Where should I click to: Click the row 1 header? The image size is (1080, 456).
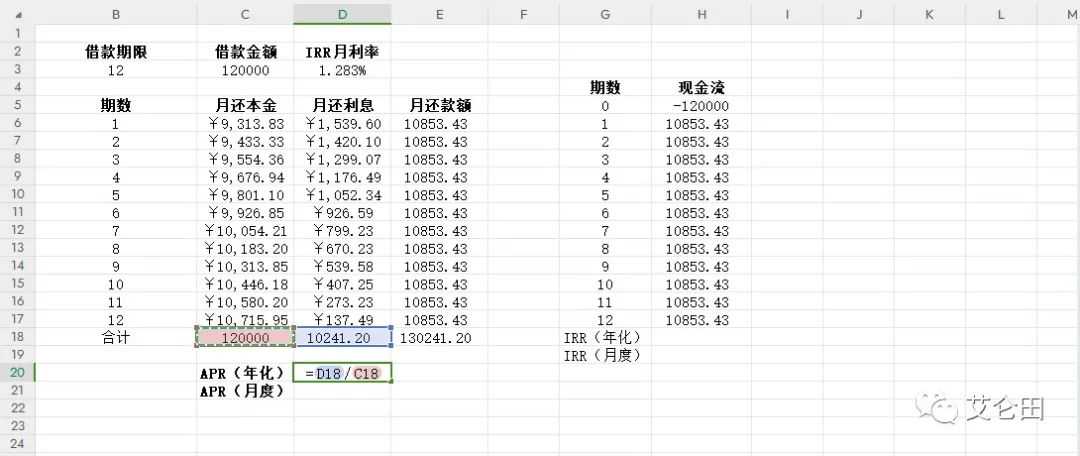[x=17, y=34]
